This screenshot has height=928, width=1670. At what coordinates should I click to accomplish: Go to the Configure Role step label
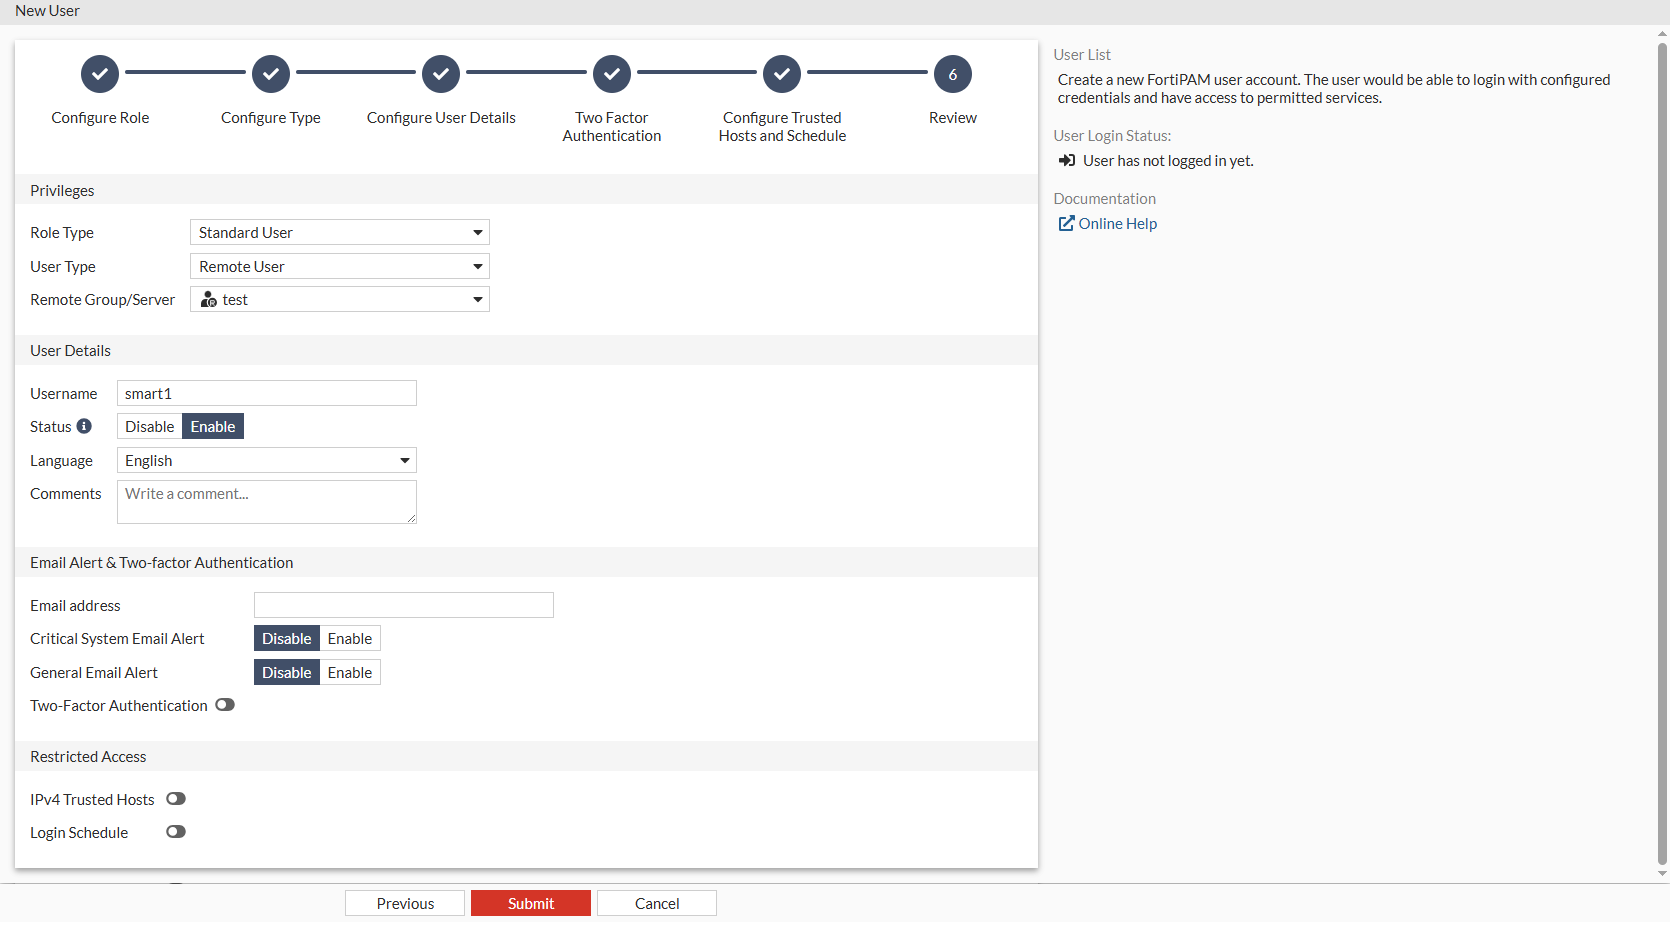[100, 118]
